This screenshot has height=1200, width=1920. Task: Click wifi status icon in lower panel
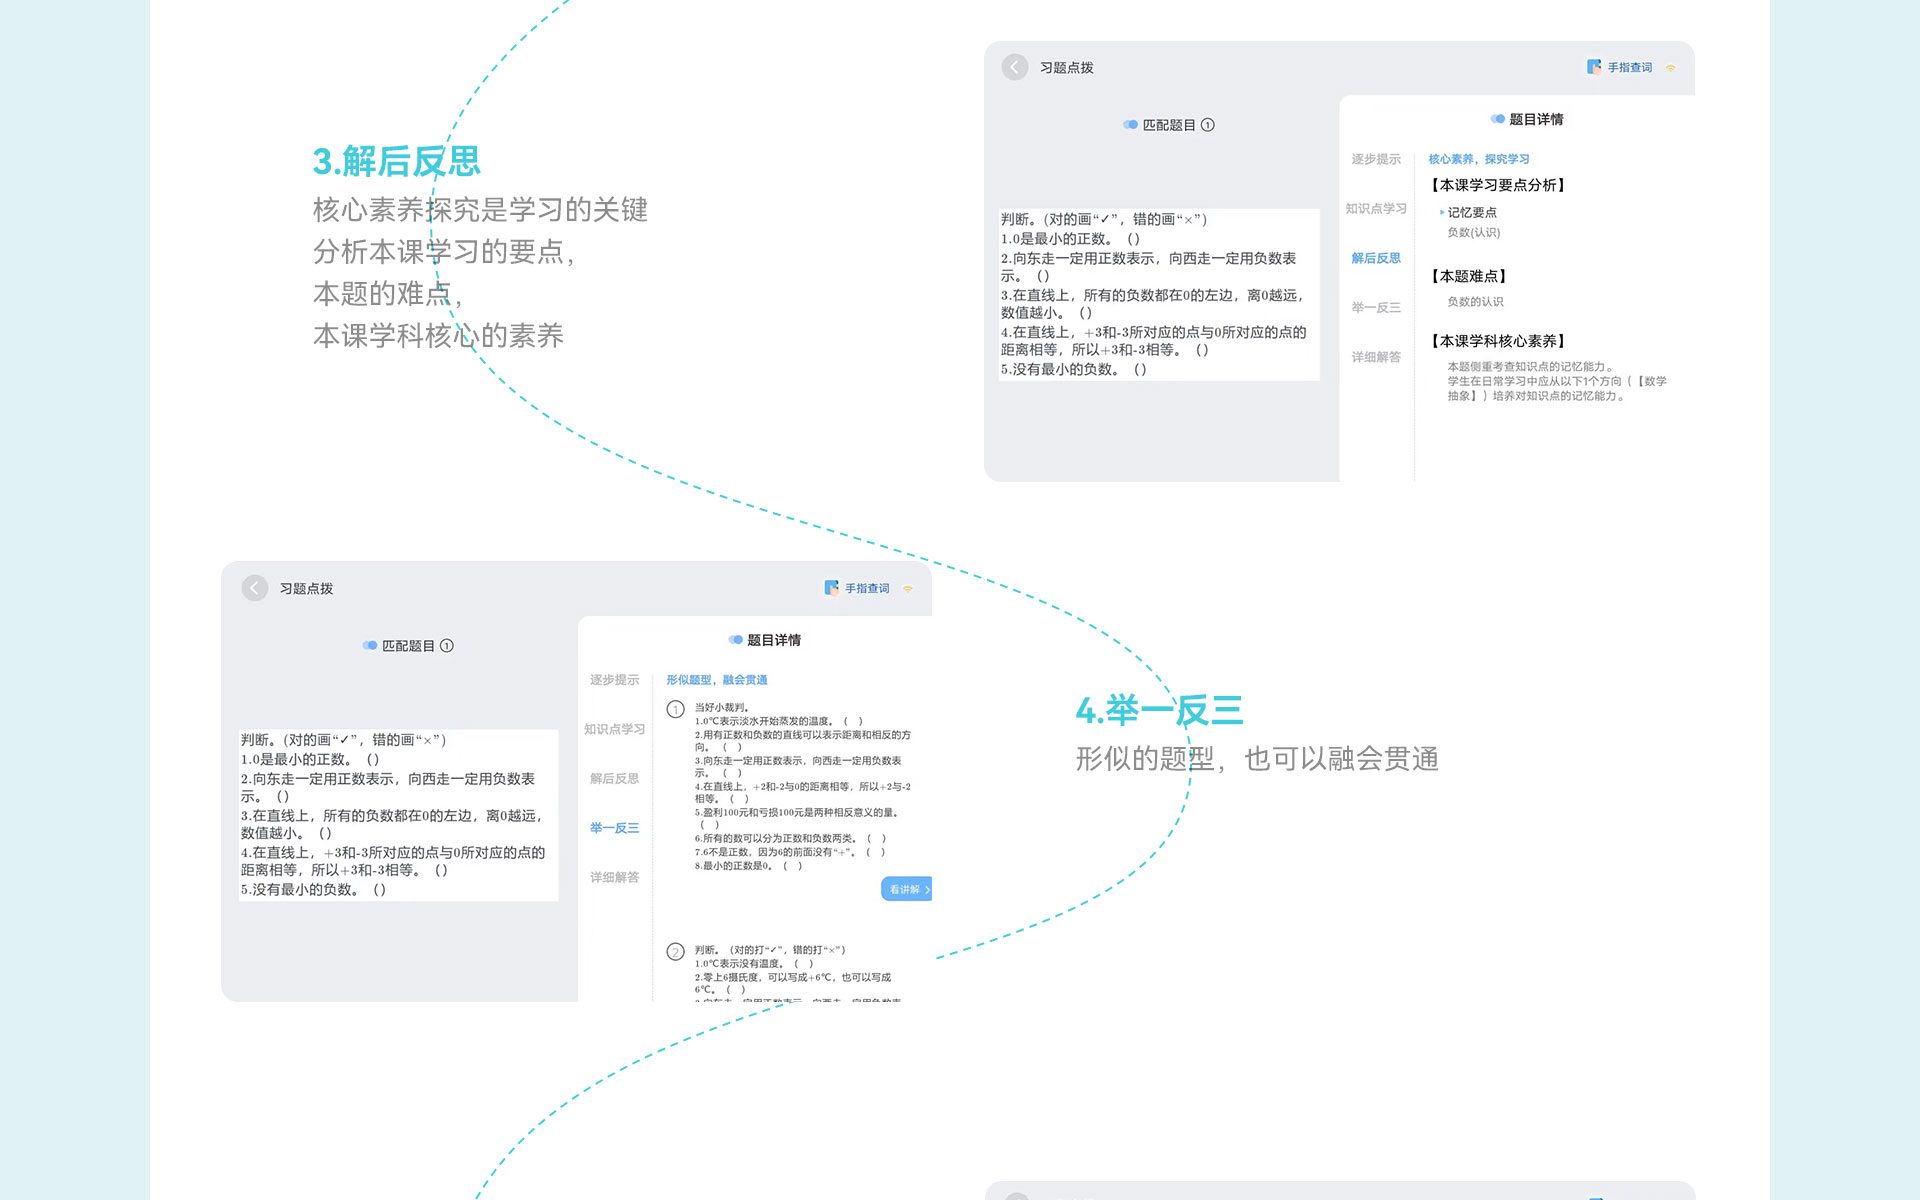click(908, 589)
